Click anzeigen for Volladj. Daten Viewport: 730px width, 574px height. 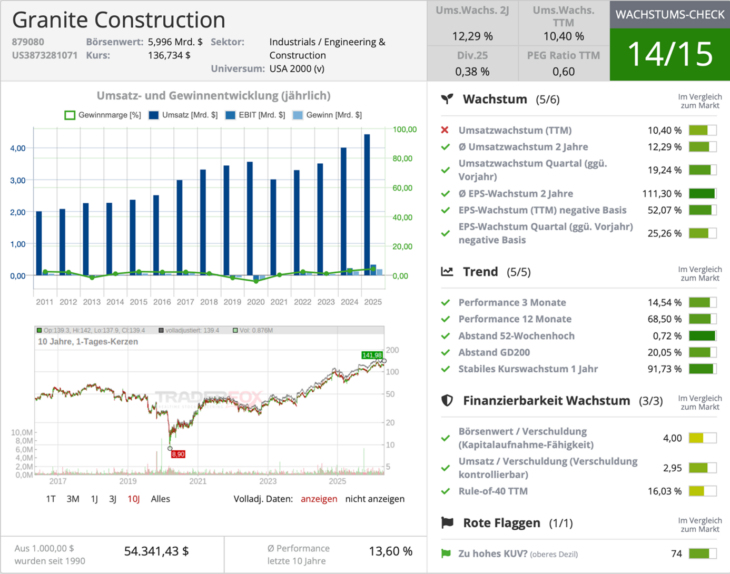[319, 499]
